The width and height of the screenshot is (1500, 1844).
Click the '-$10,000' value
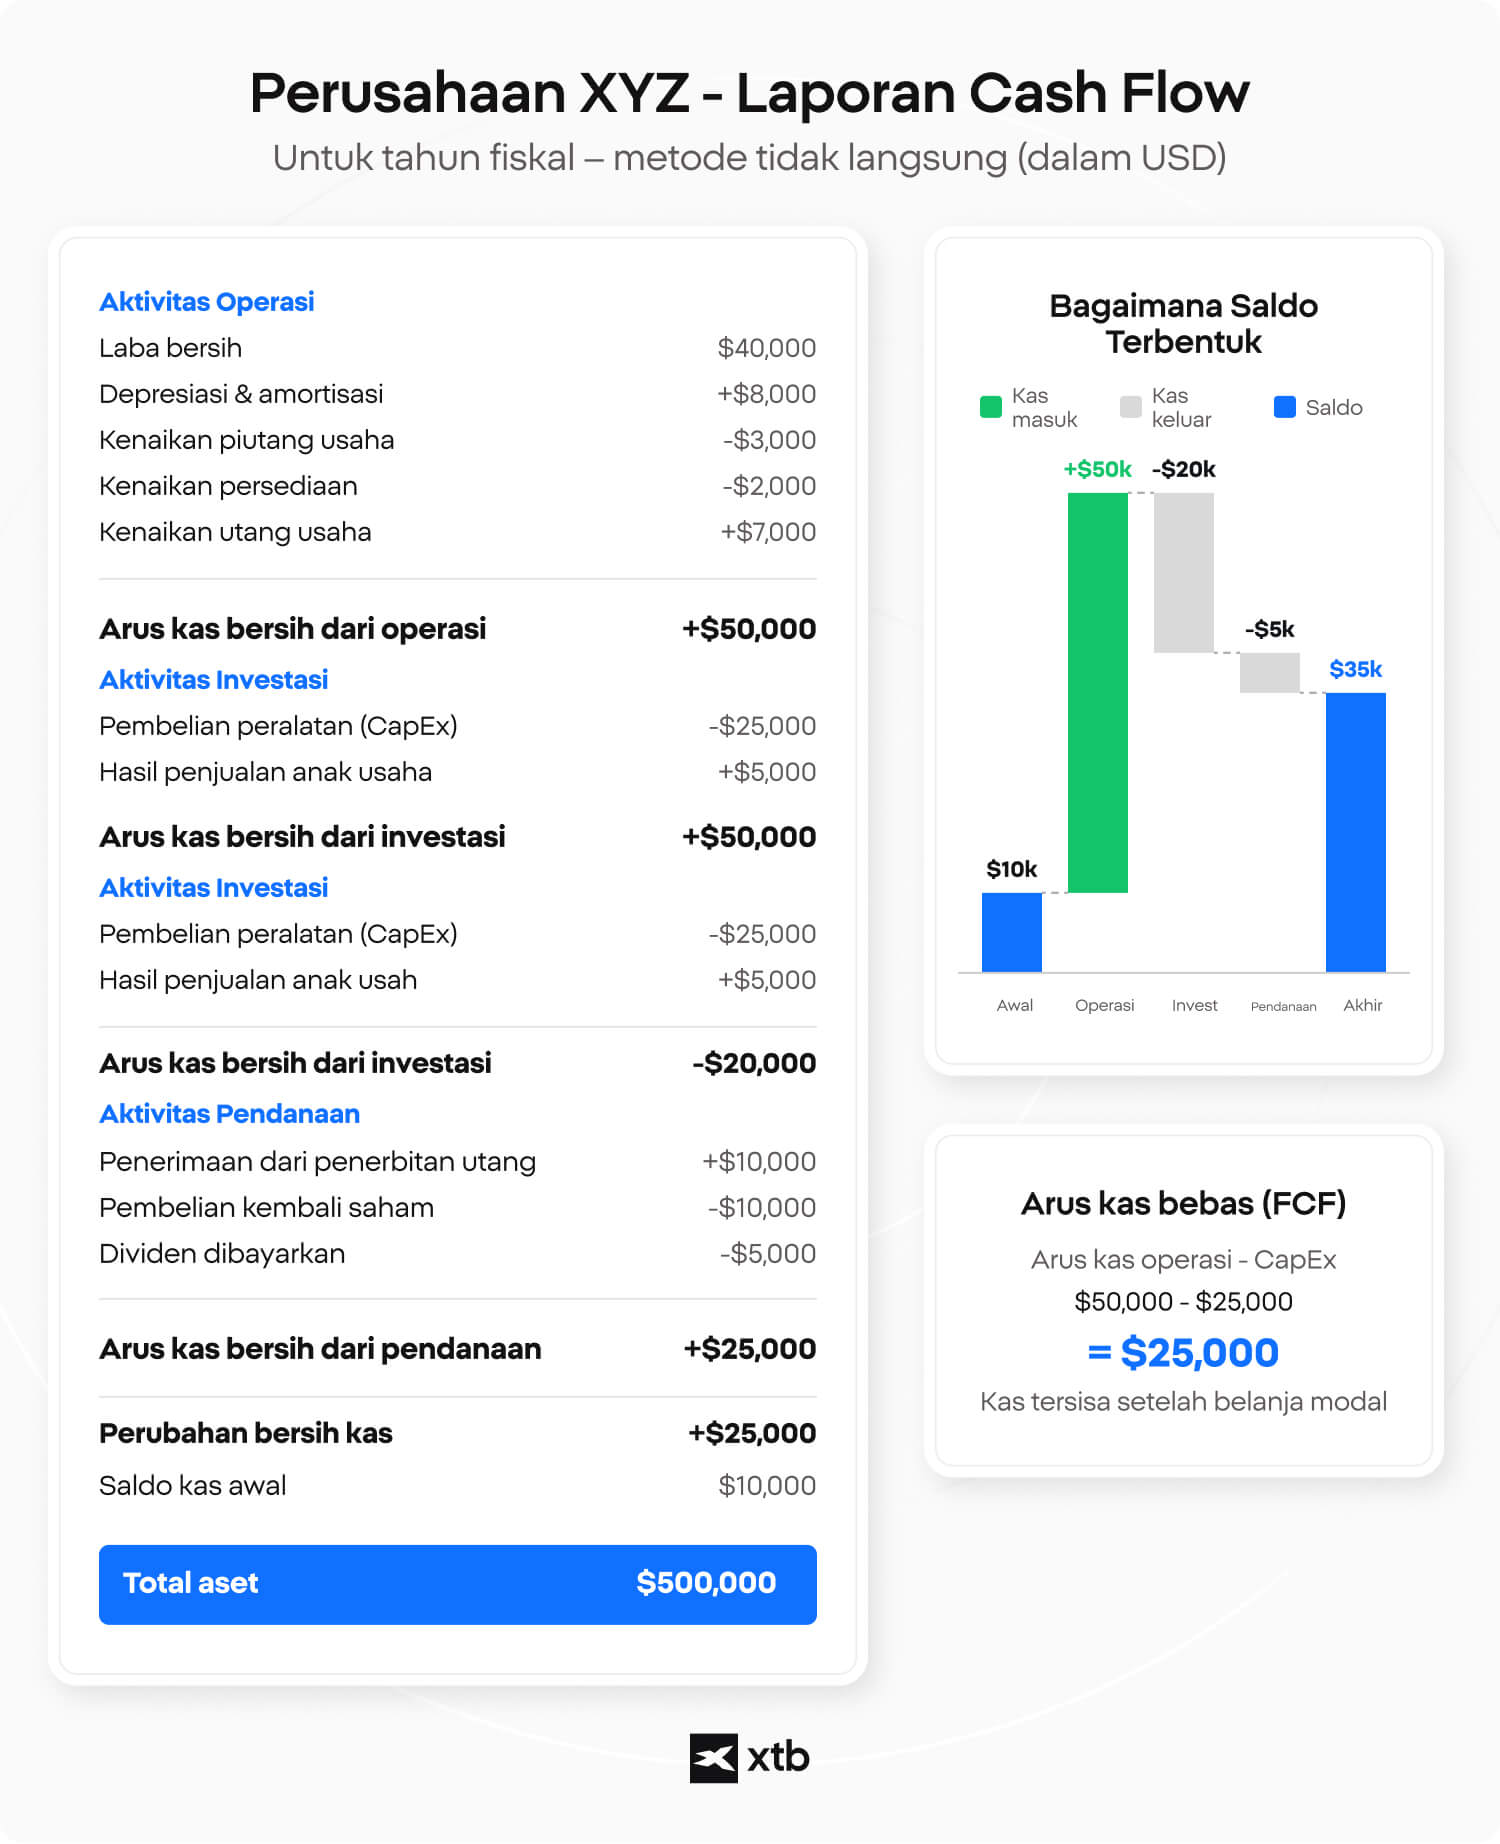point(762,1208)
